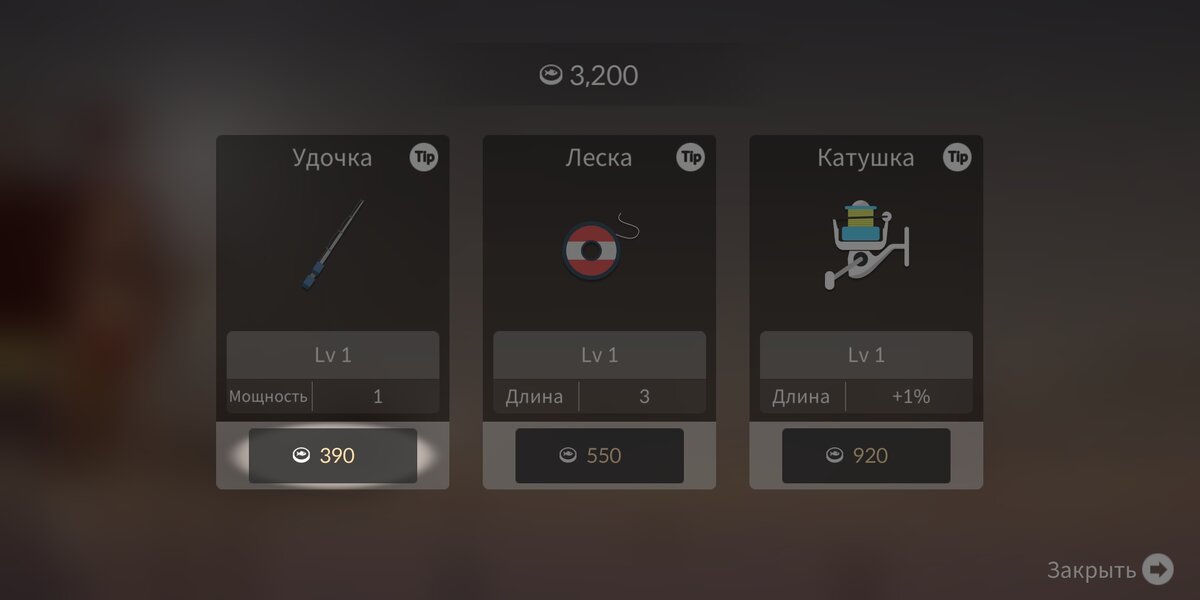1200x600 pixels.
Task: Click the Катушка card title
Action: point(866,158)
